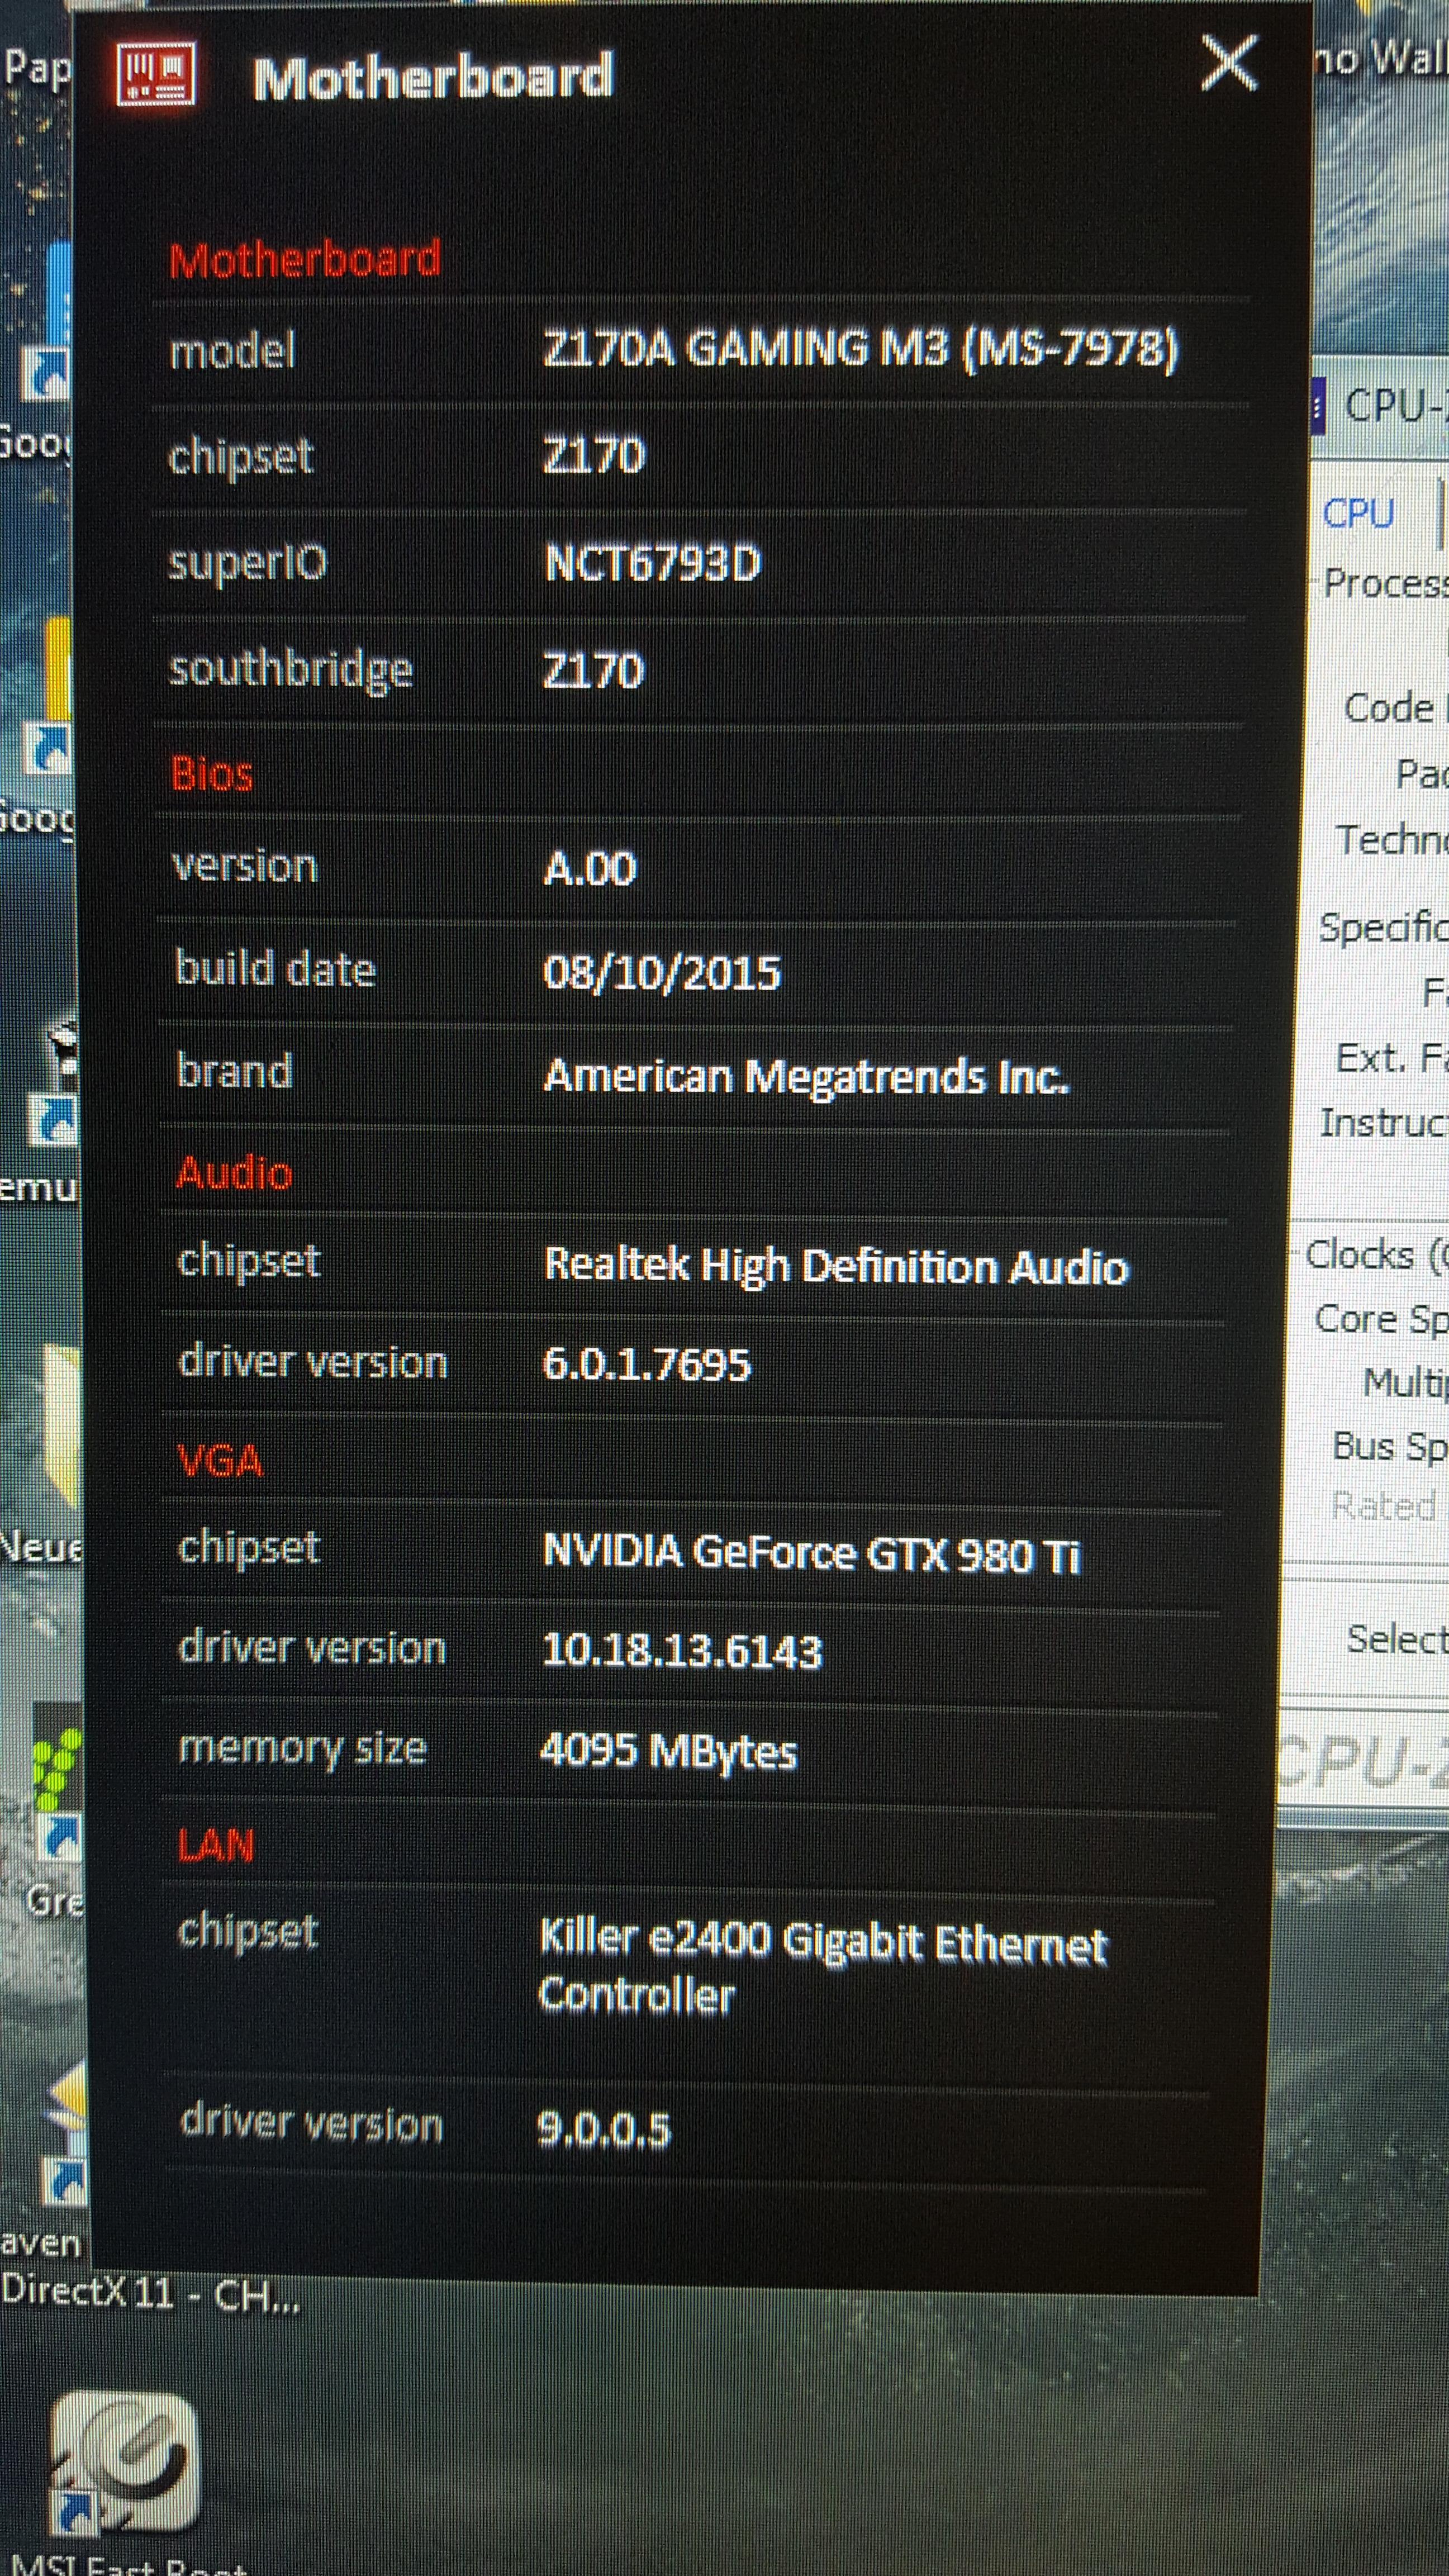The height and width of the screenshot is (2576, 1449).
Task: Click the Z170A GAMING M3 model value
Action: point(860,350)
